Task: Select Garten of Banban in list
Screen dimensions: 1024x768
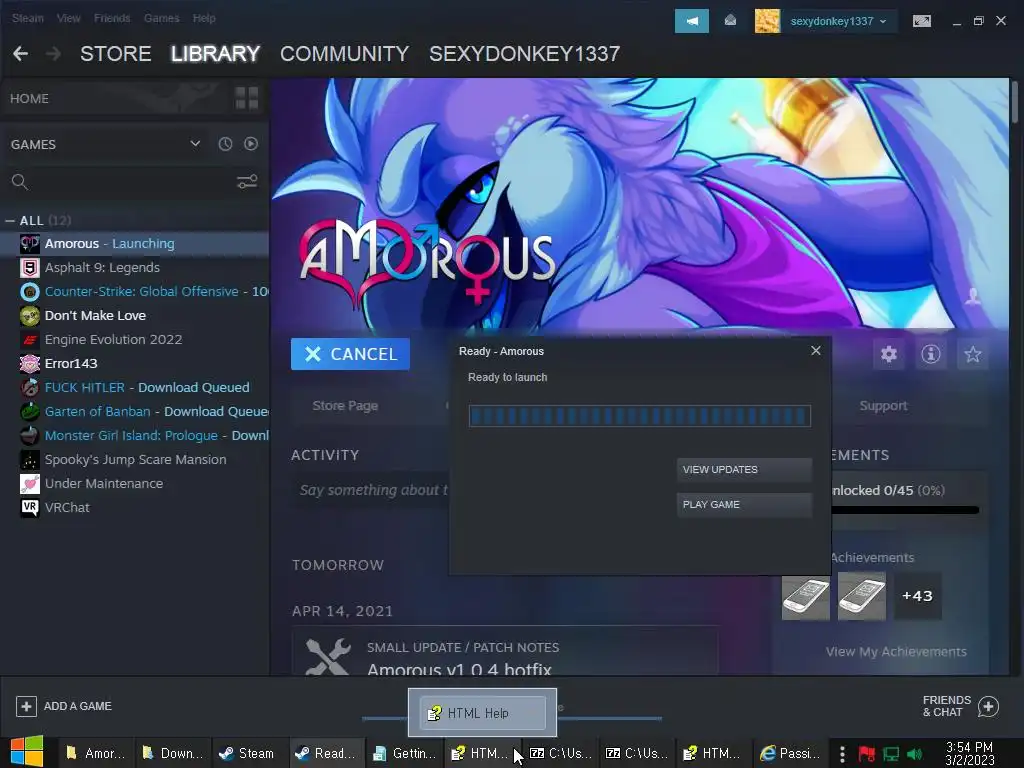Action: 135,411
